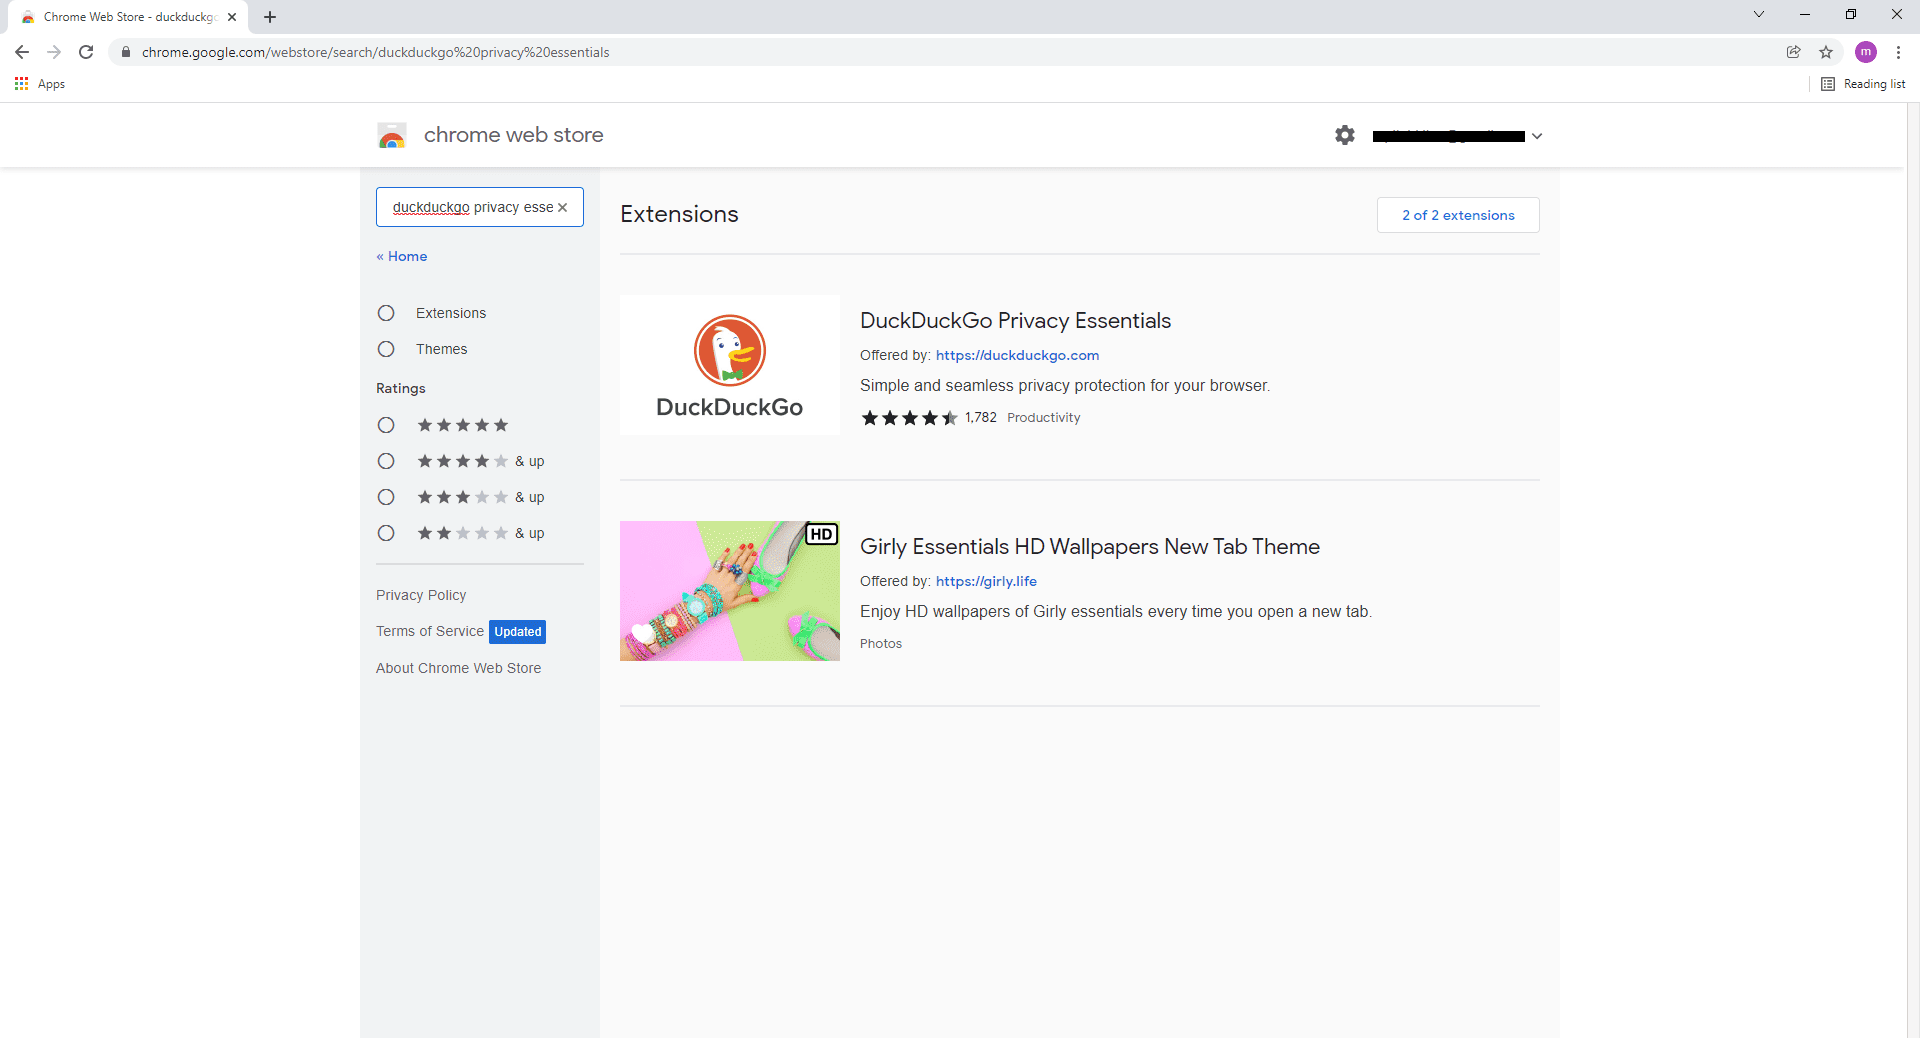Screen dimensions: 1920x1038
Task: View site info via the lock icon
Action: click(125, 52)
